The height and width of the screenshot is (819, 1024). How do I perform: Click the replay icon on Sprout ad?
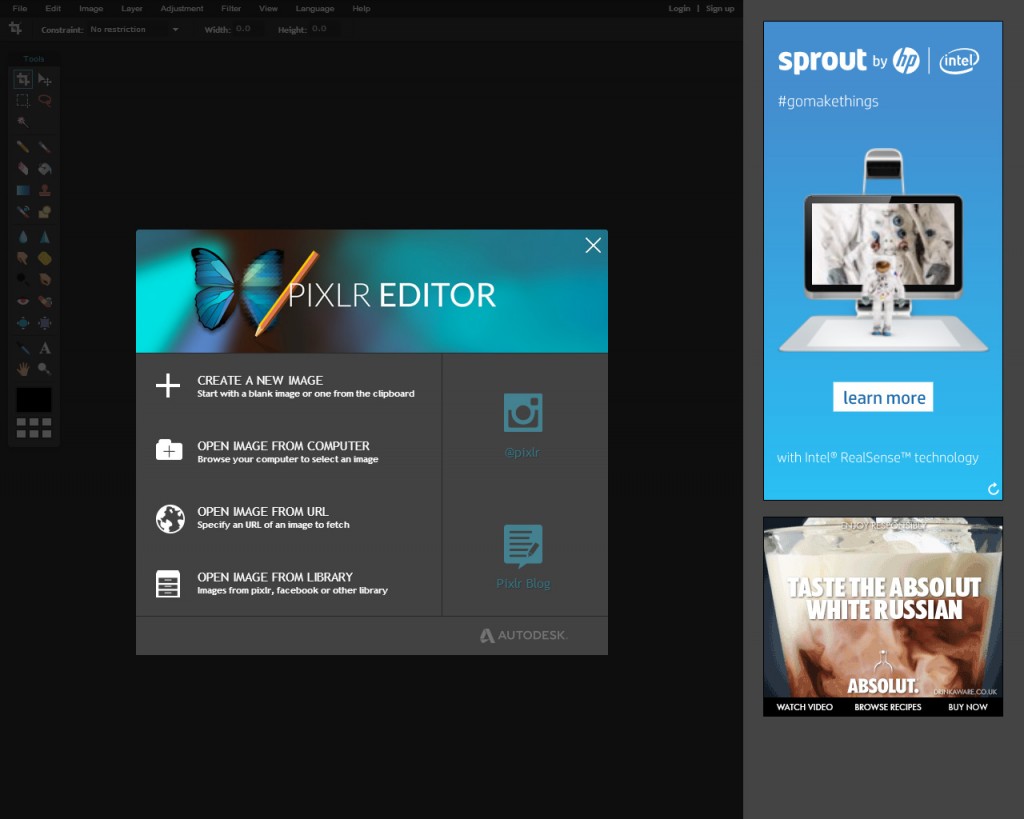coord(993,489)
